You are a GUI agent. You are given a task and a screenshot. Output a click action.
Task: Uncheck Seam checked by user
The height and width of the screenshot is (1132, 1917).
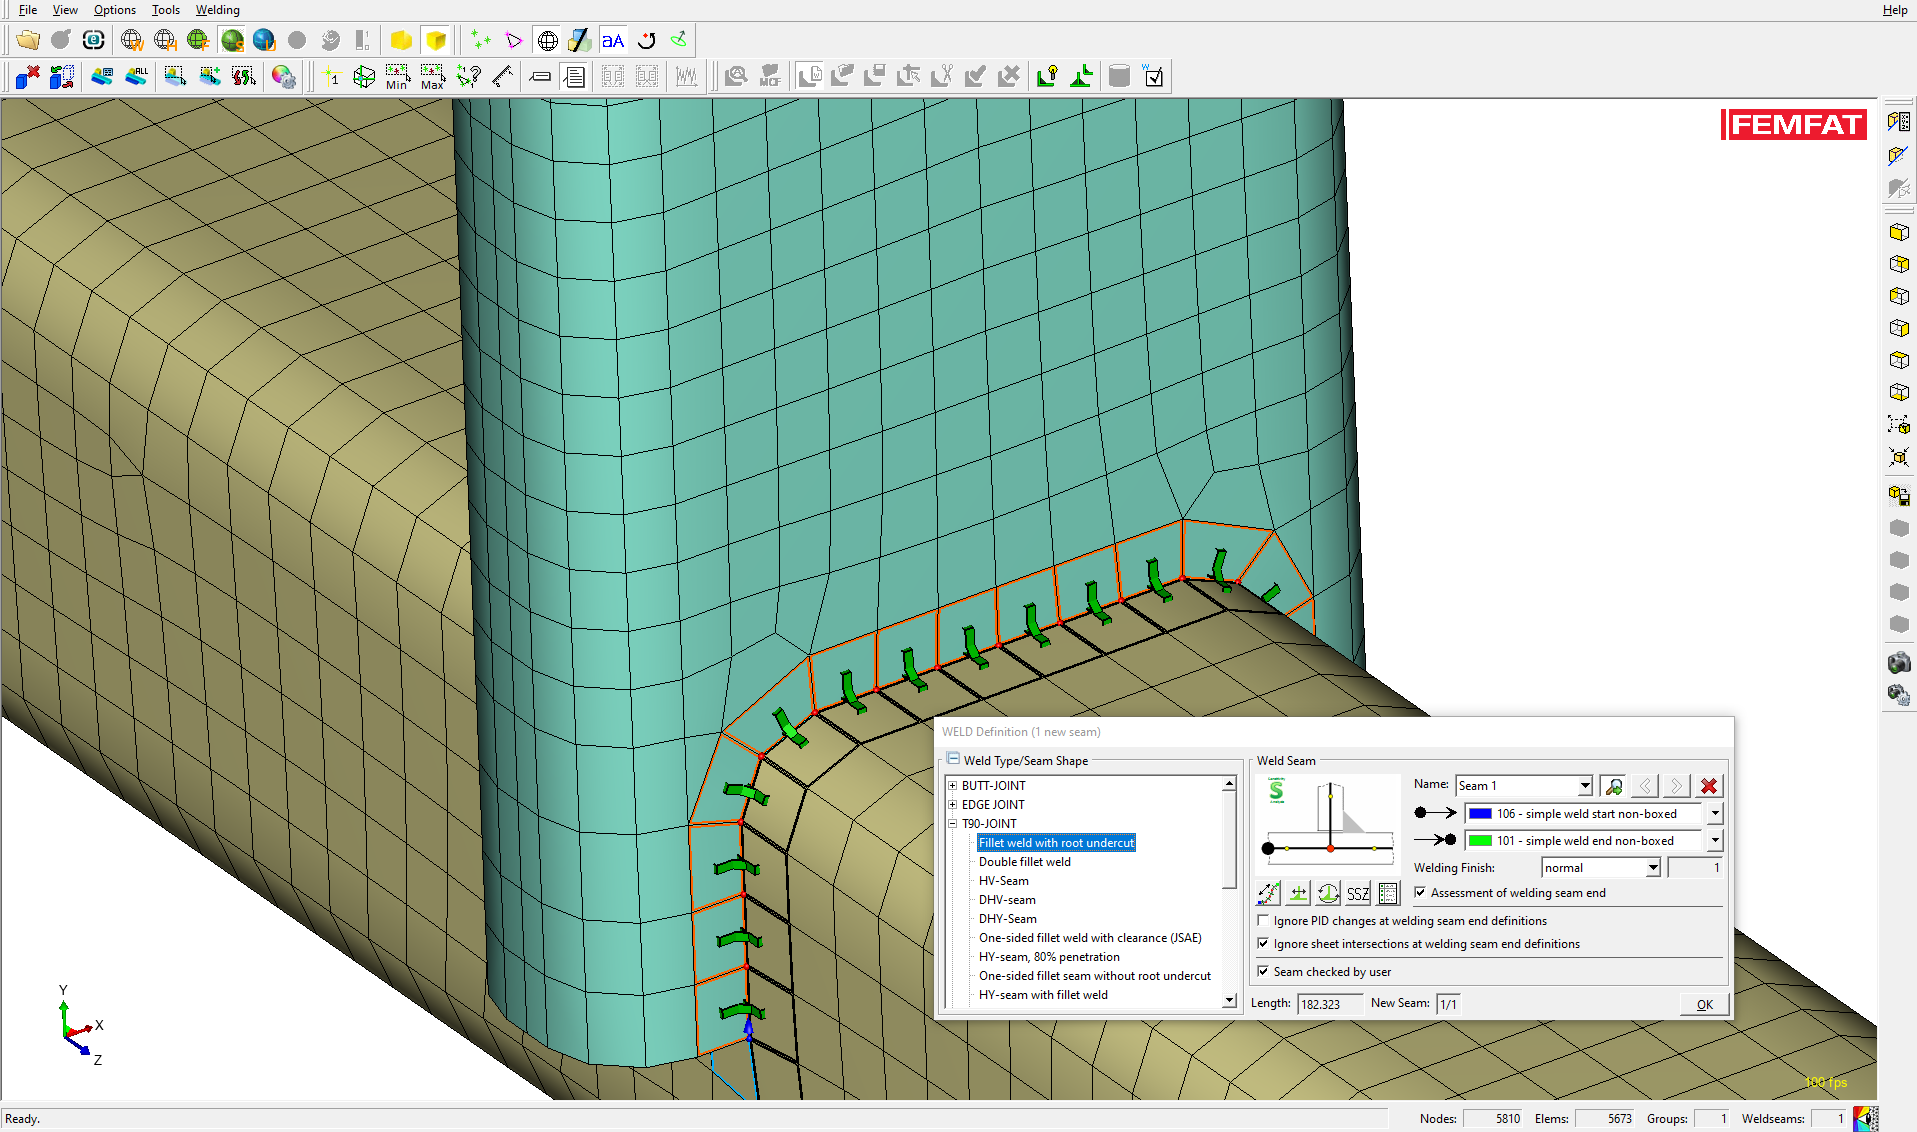1263,972
